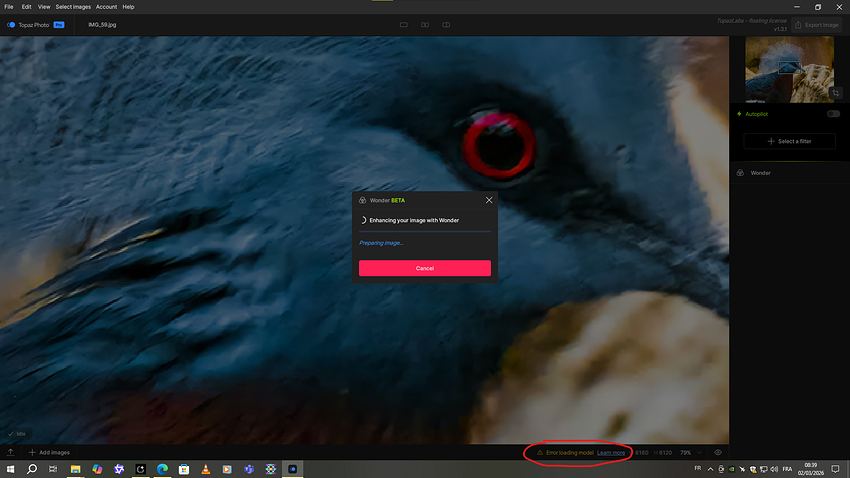The image size is (850, 478).
Task: Open the File menu
Action: tap(8, 6)
